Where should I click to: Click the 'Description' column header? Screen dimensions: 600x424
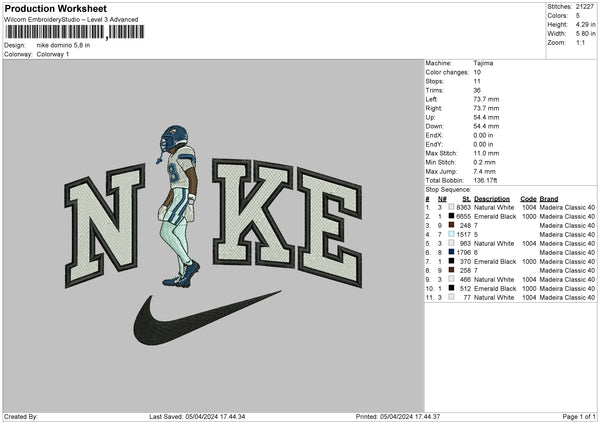point(492,199)
